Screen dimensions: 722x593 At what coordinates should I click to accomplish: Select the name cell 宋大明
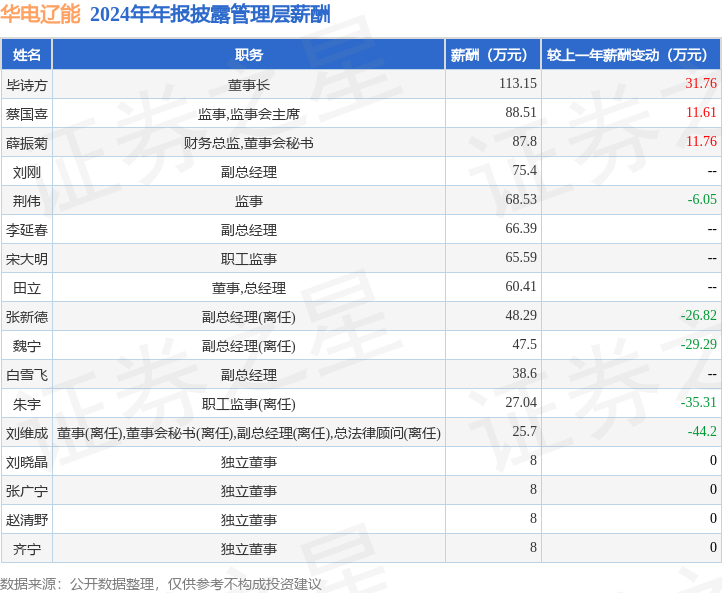[27, 259]
